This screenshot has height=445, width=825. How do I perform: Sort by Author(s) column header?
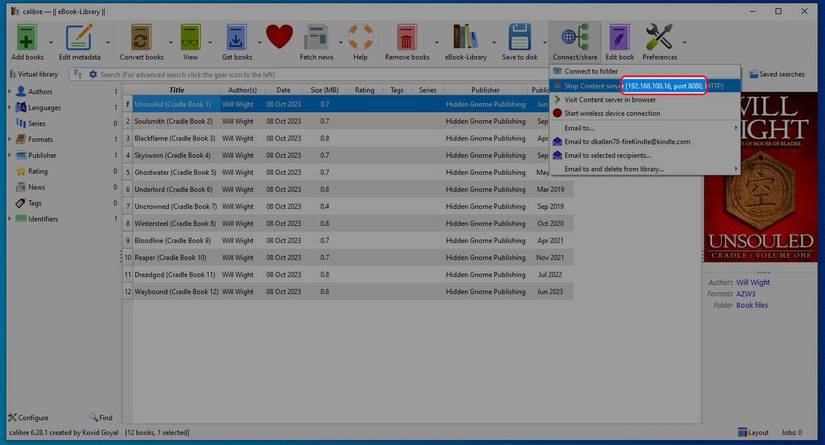tap(242, 90)
